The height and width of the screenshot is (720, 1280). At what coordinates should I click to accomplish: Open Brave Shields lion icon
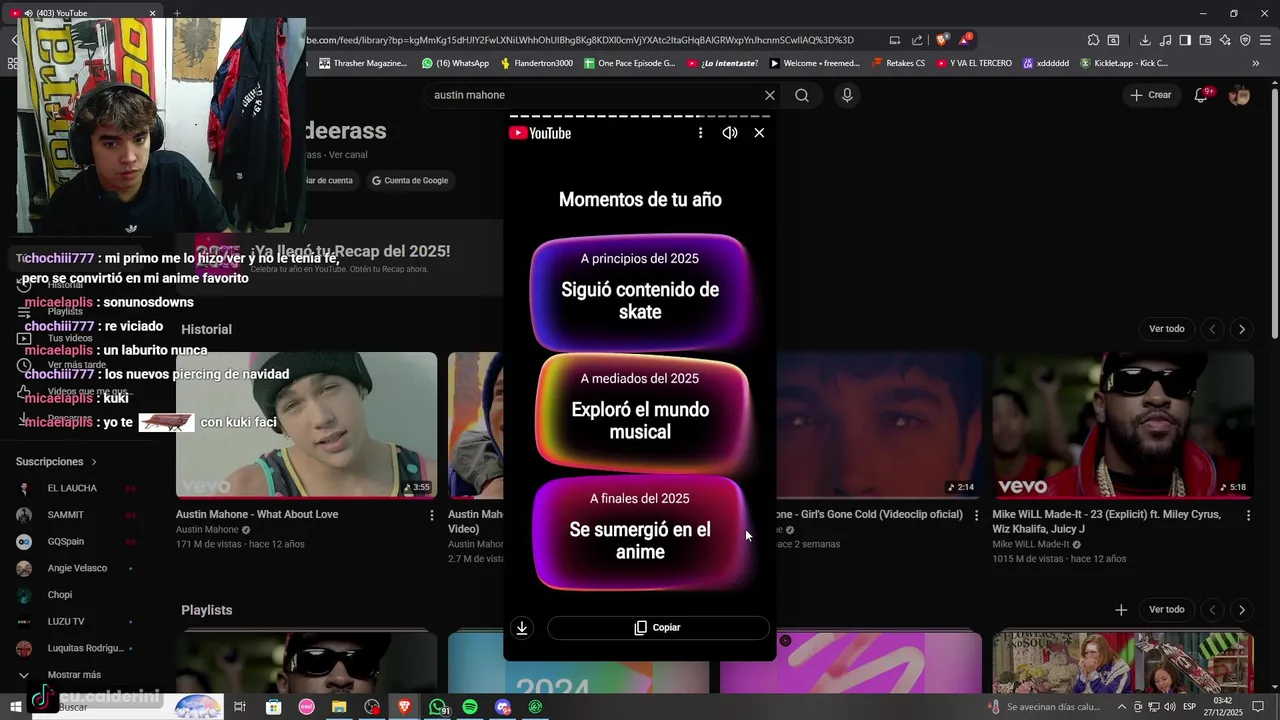(941, 40)
